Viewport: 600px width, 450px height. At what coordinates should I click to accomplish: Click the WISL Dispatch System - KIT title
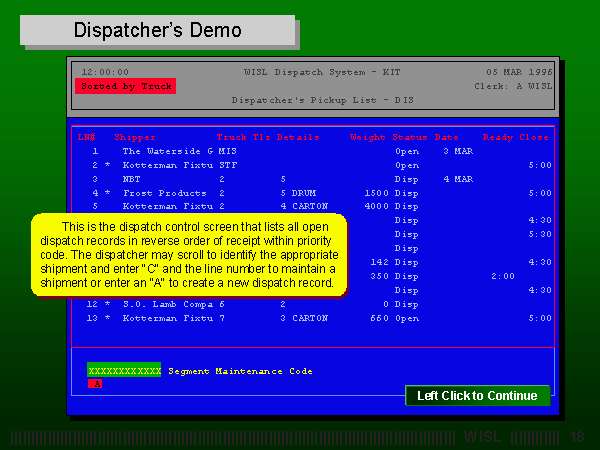pos(322,72)
